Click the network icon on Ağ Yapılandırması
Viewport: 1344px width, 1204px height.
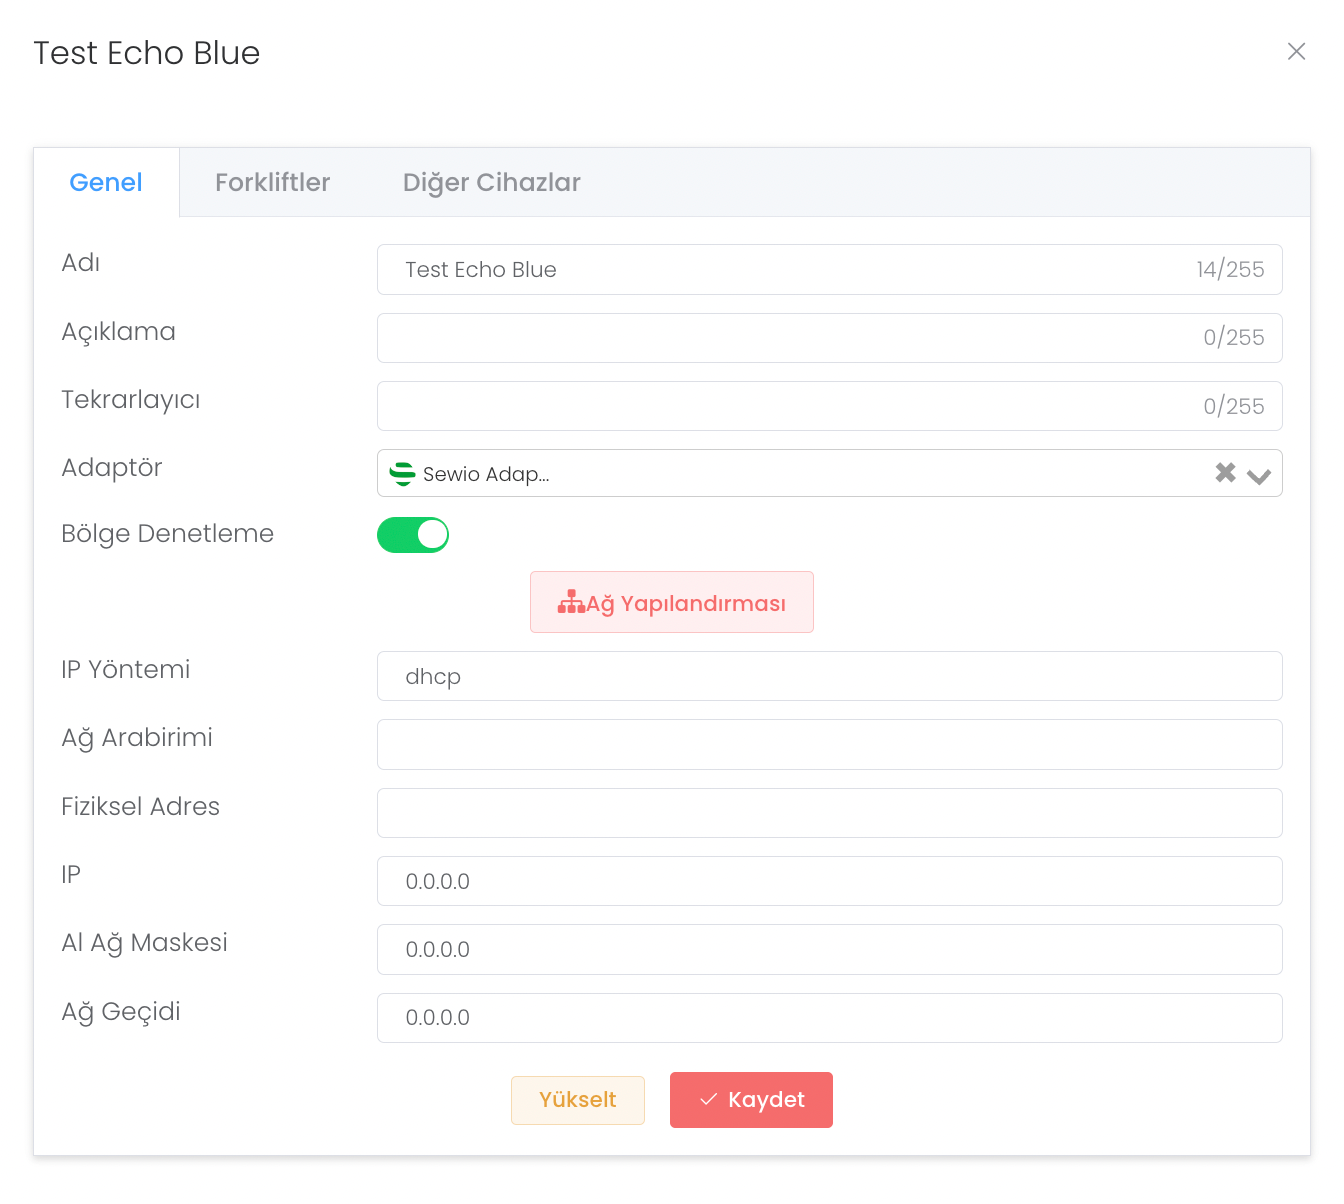click(571, 602)
